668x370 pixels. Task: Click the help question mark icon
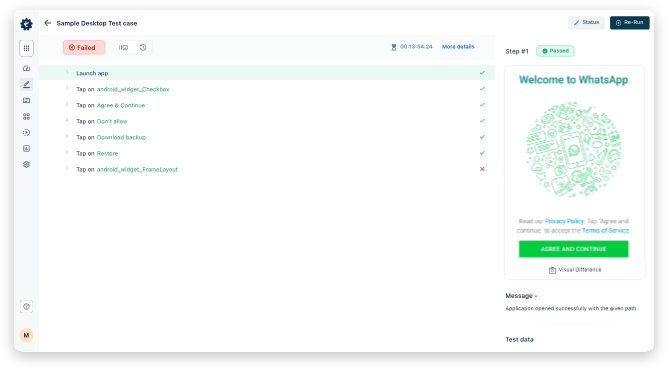coord(26,306)
